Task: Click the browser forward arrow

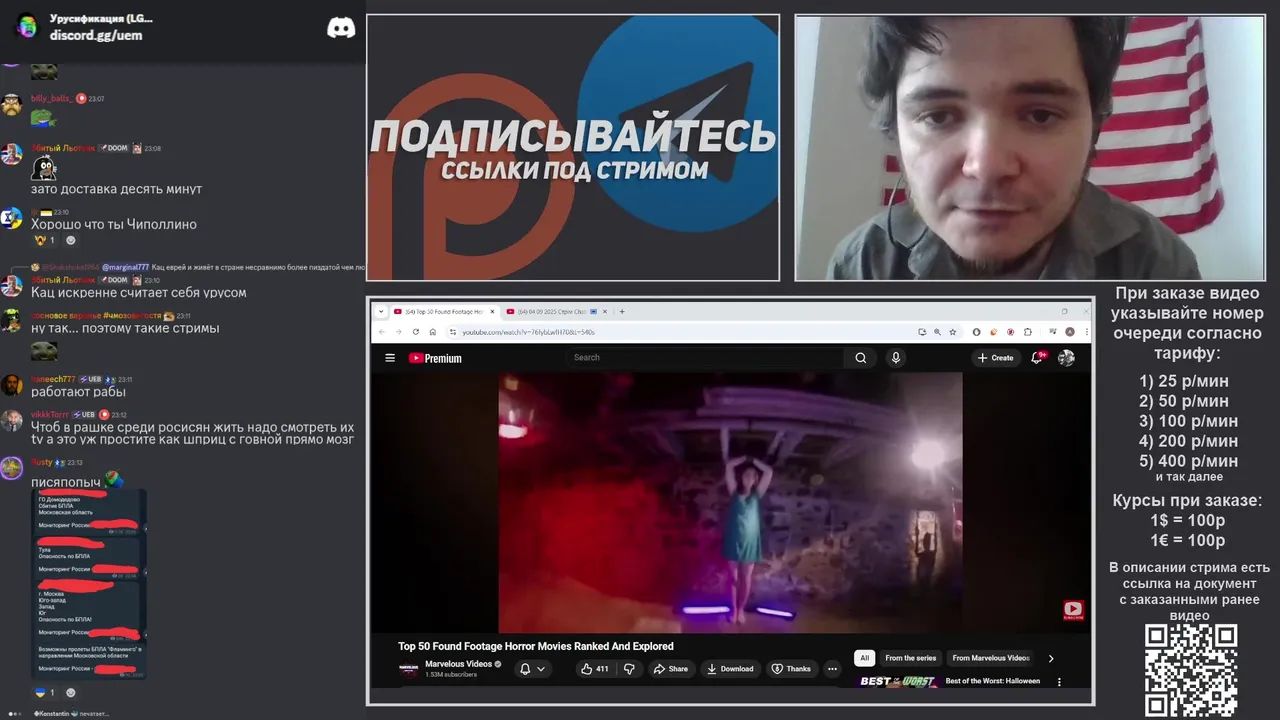Action: (x=398, y=332)
